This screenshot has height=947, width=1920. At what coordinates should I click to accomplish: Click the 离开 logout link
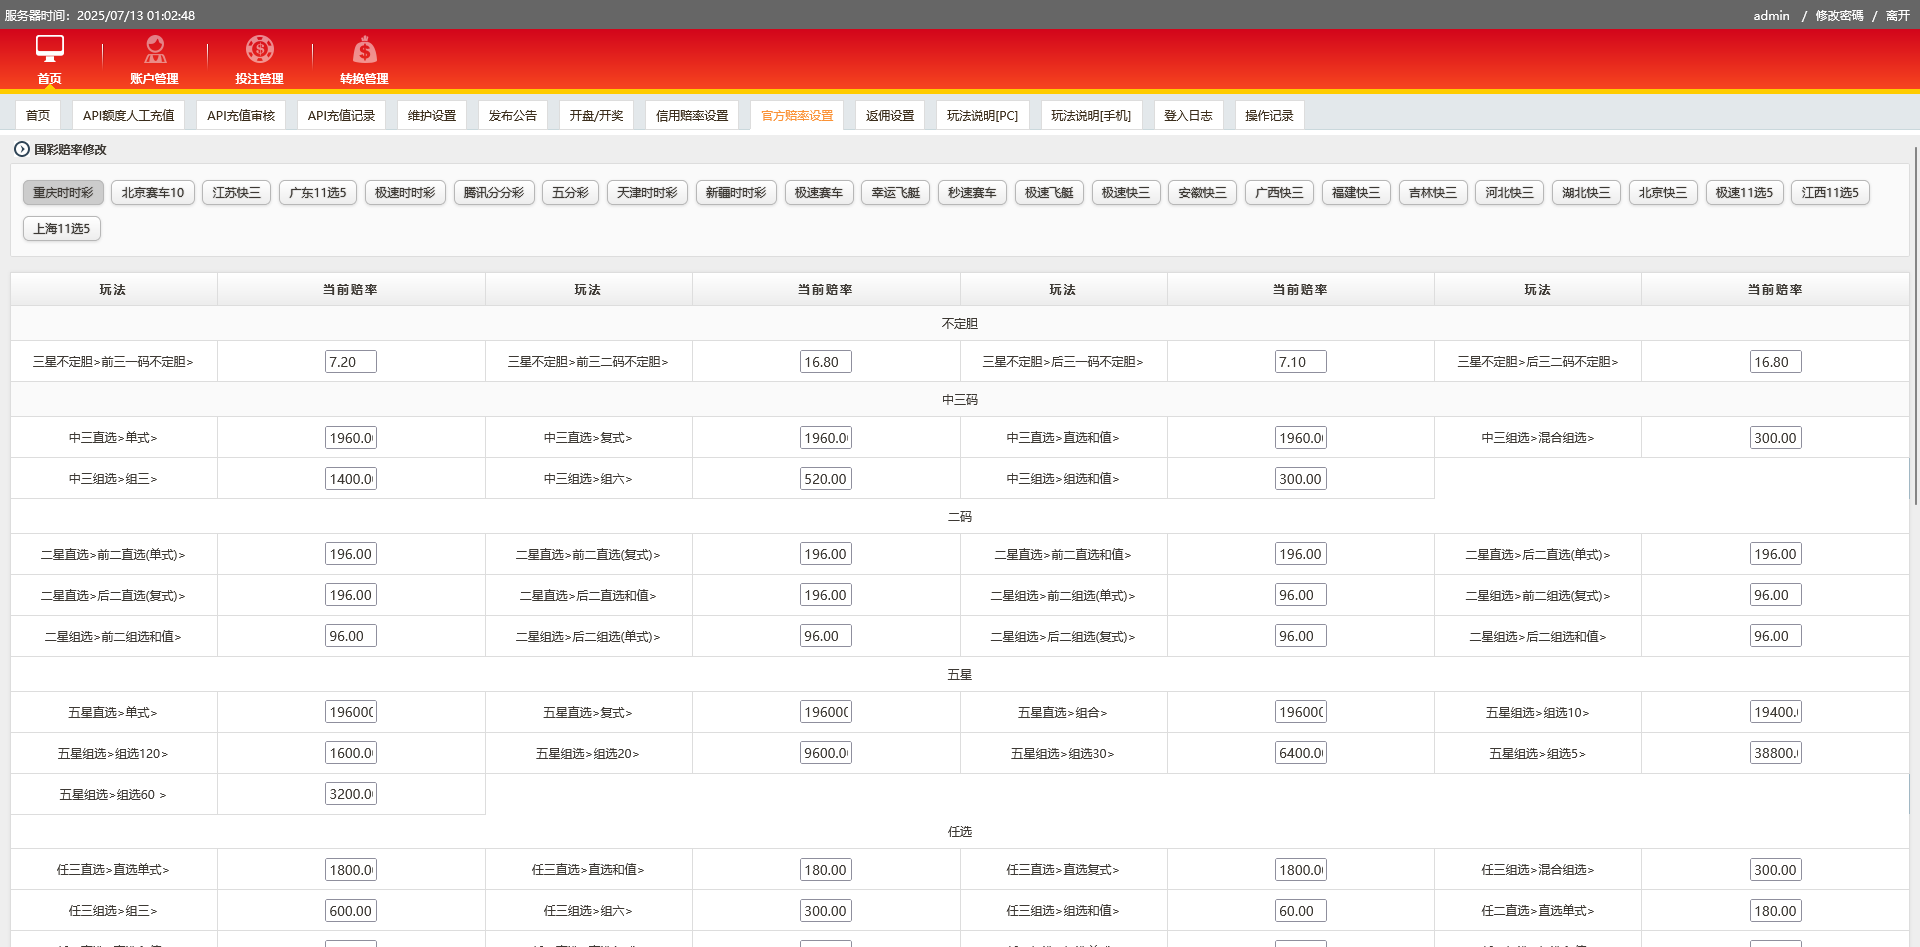pyautogui.click(x=1897, y=15)
